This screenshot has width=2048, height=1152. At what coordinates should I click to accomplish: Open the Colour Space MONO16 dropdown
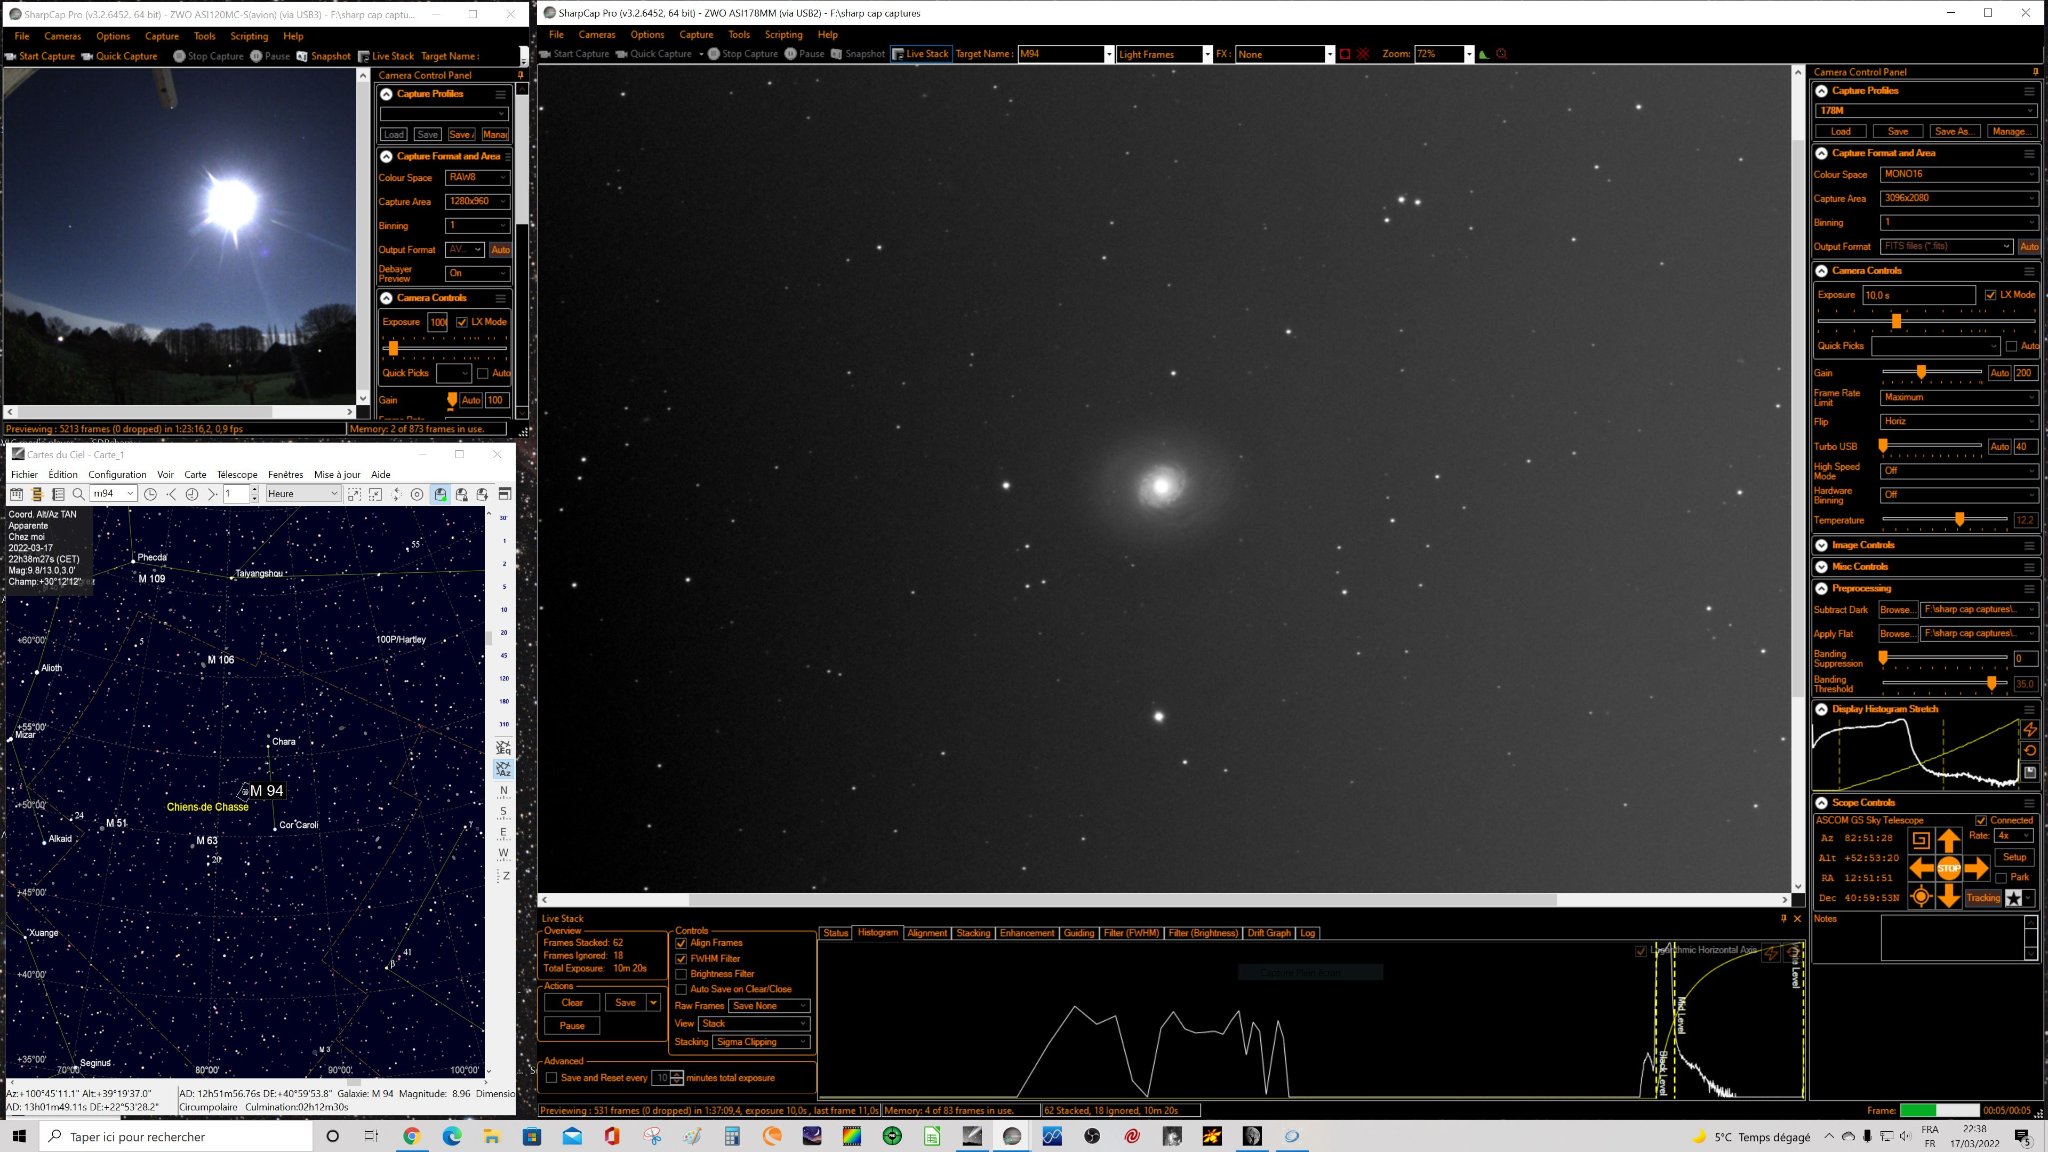(1958, 174)
